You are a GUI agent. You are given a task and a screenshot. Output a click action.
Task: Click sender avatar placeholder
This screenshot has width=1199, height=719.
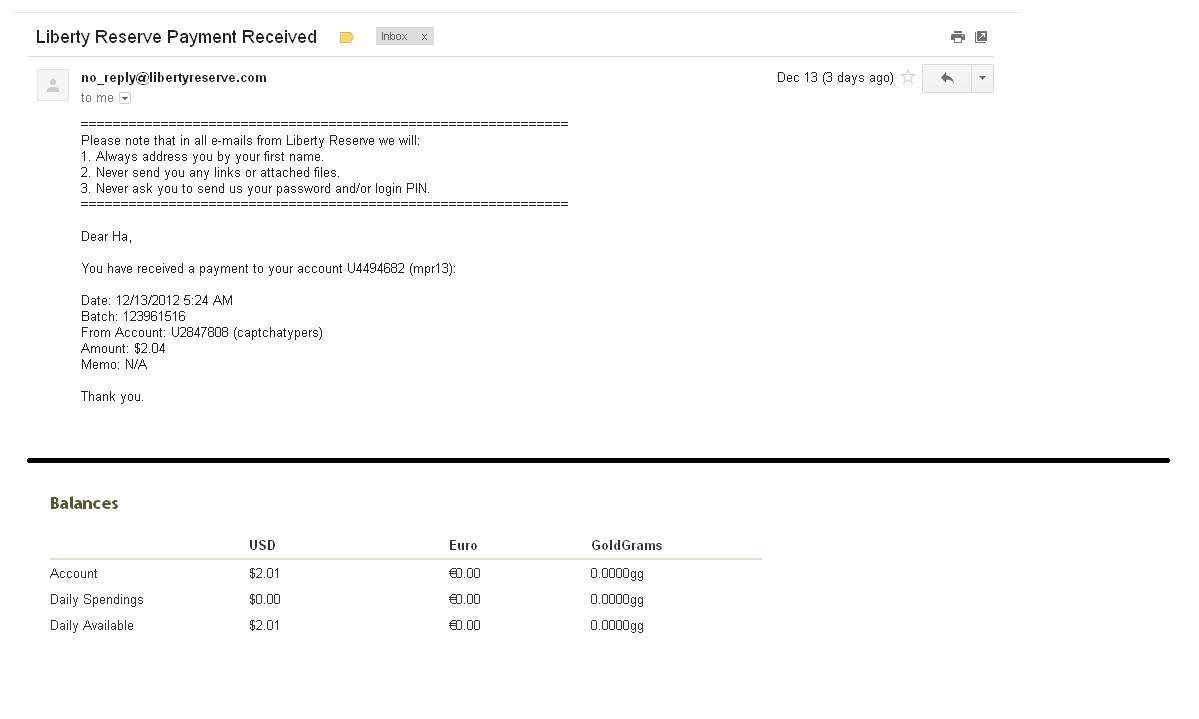53,85
